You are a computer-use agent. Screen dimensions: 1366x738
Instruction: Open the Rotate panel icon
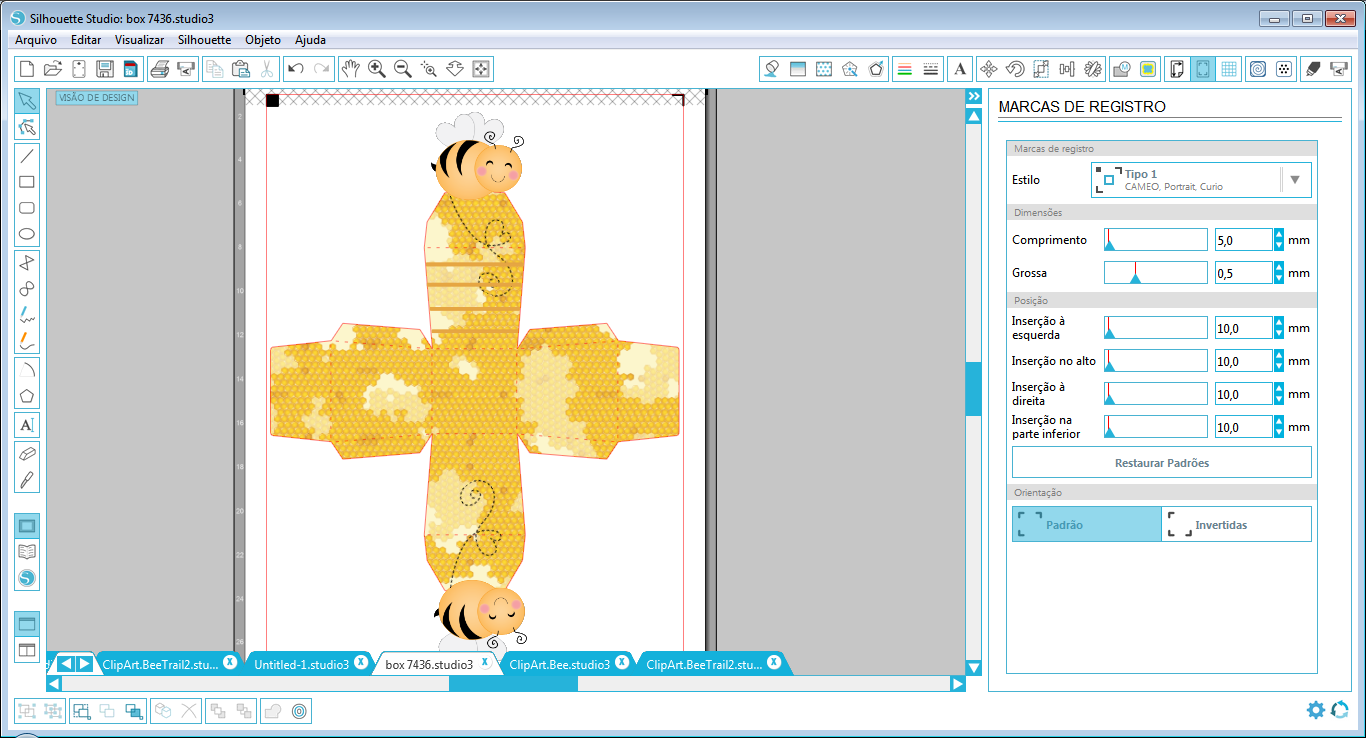1014,69
